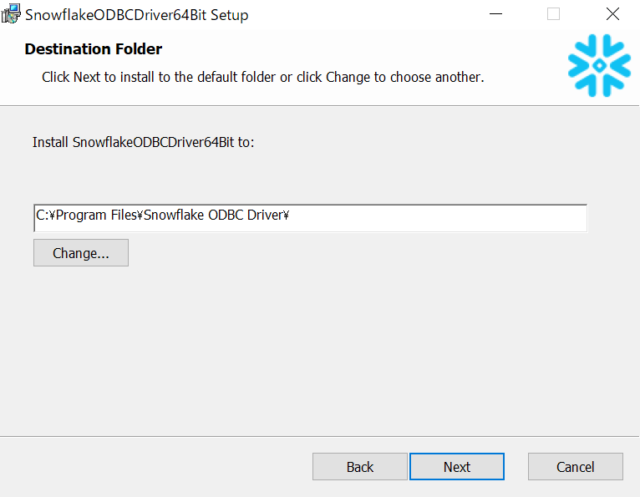
Task: Focus the destination folder path field
Action: 310,218
